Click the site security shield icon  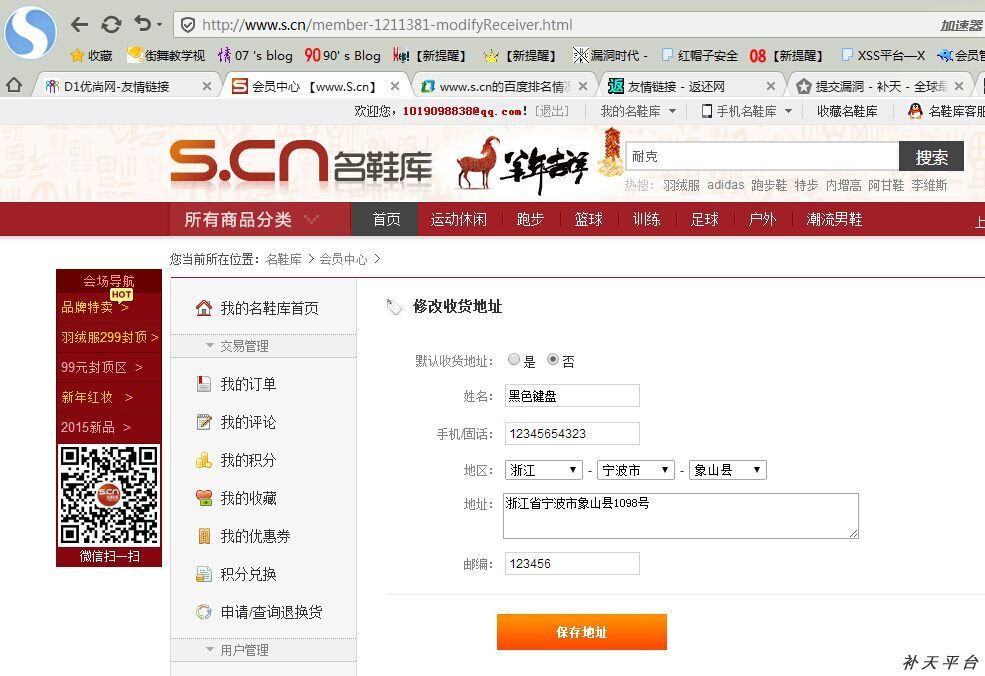coord(187,25)
